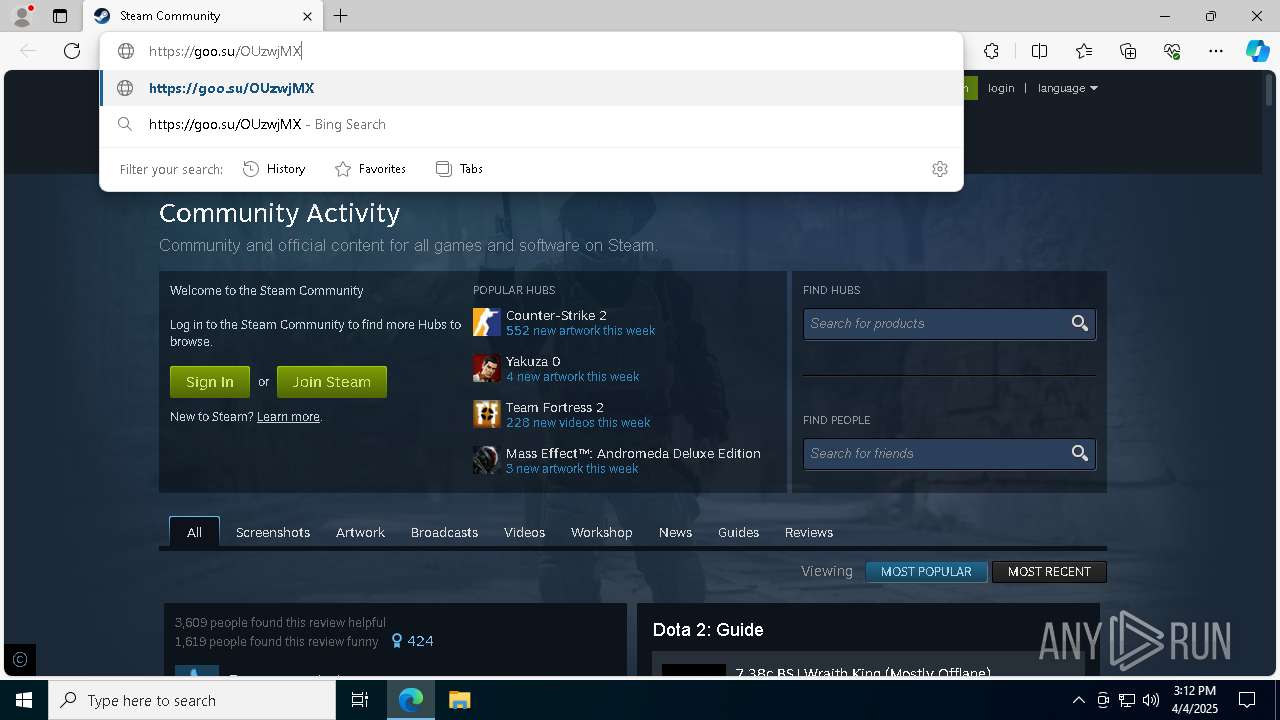
Task: Open Mass Effect Andromeda Deluxe Edition link
Action: [633, 453]
